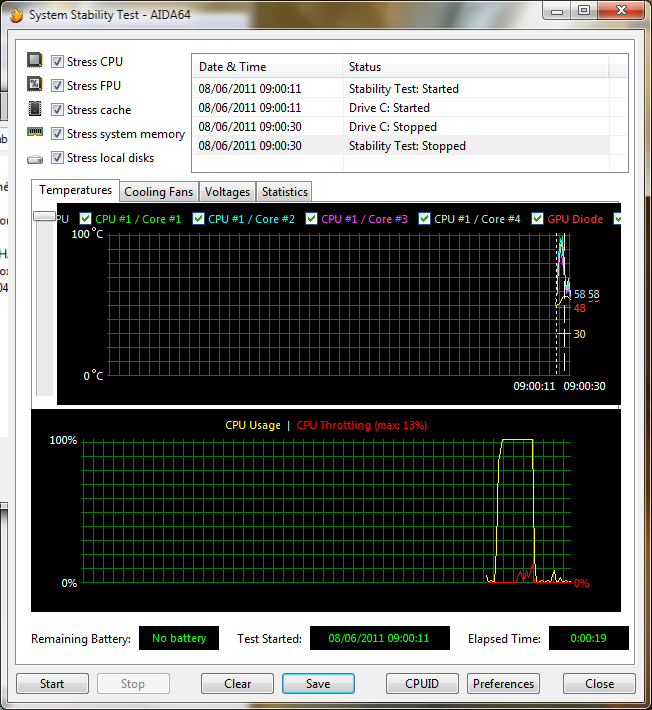Click the CPU chip icon beside Stress CPU
The width and height of the screenshot is (652, 710).
pos(35,60)
